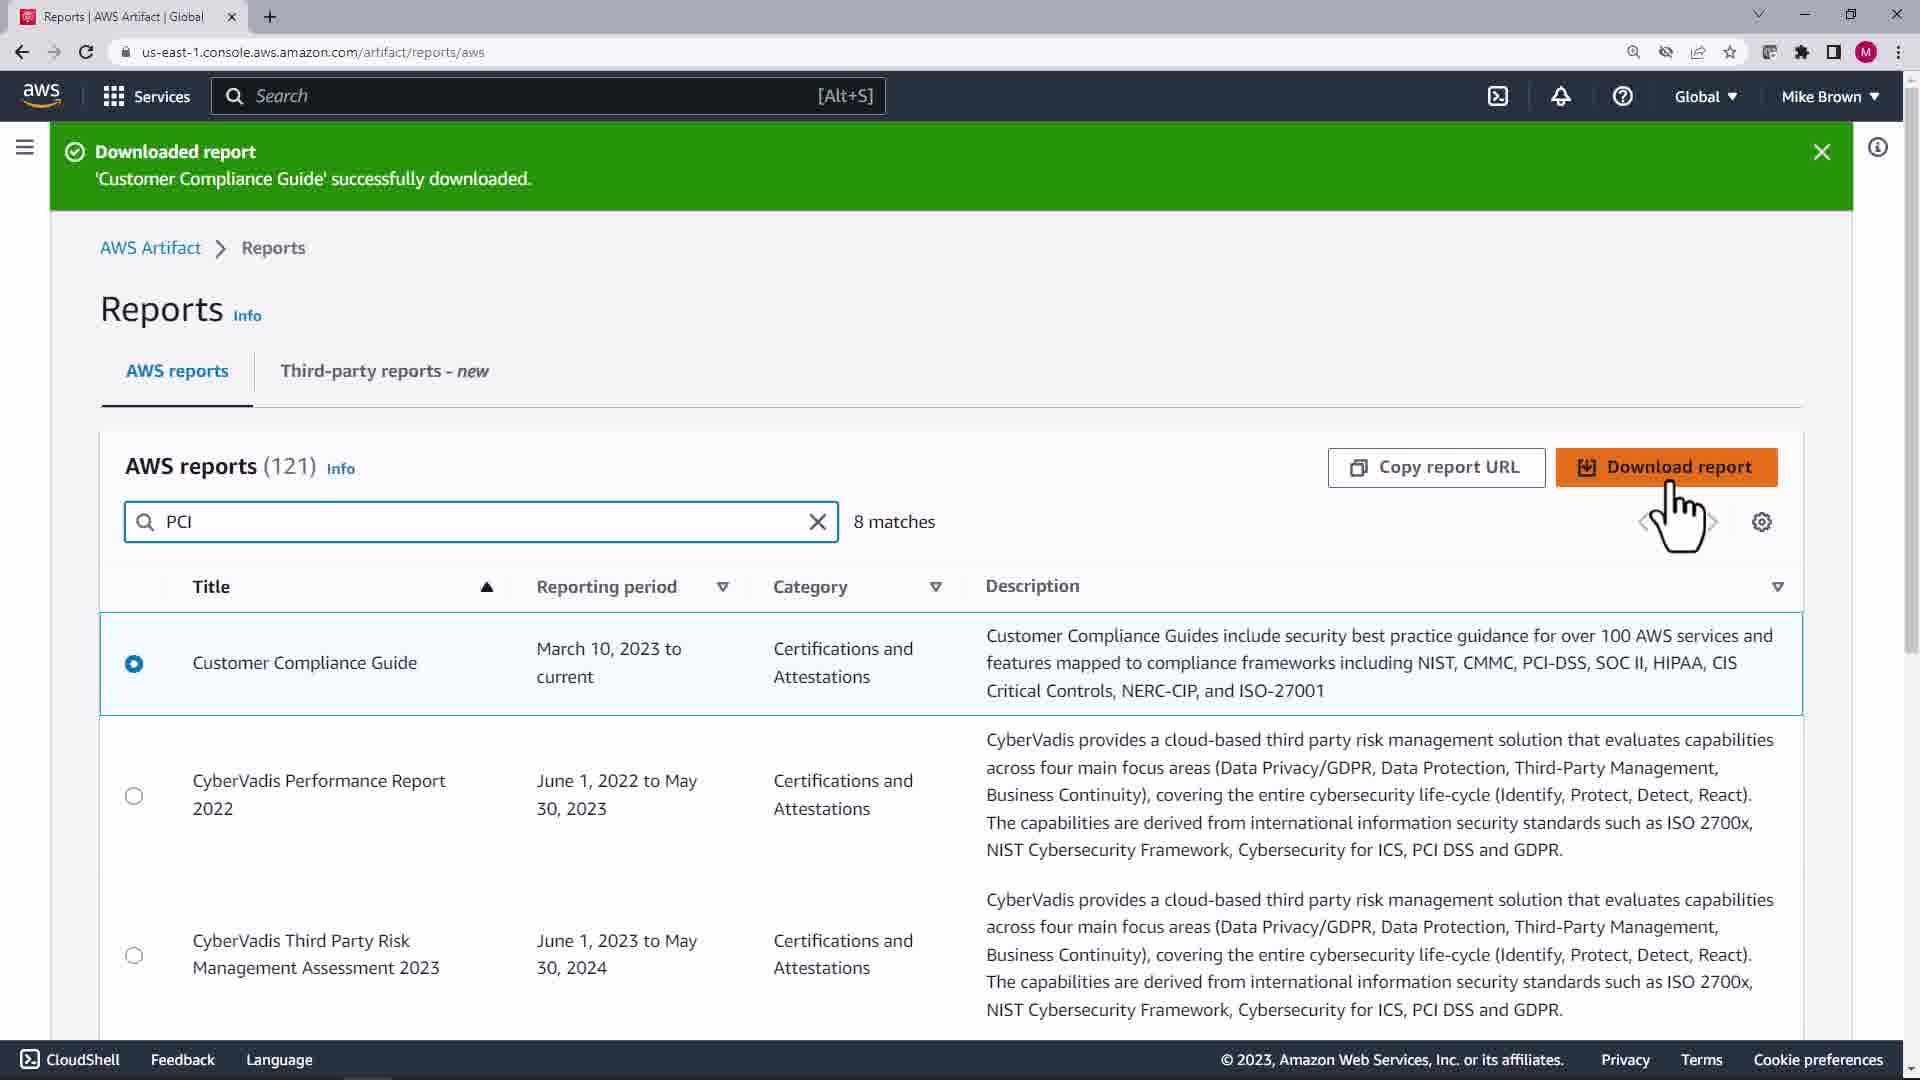This screenshot has height=1080, width=1920.
Task: Dismiss the Downloaded report green banner
Action: 1821,152
